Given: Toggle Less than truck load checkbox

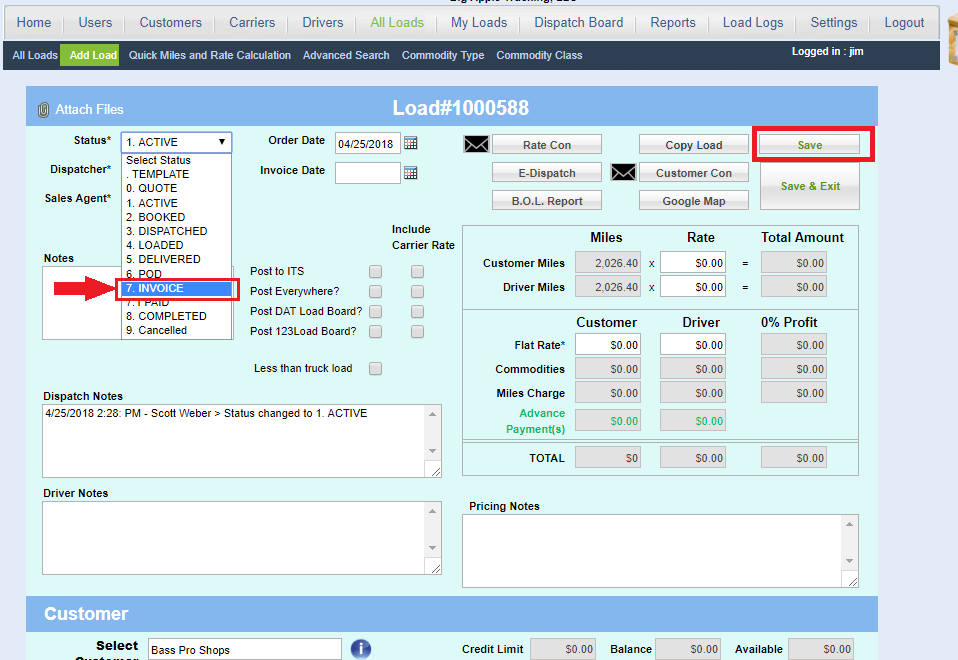Looking at the screenshot, I should pos(376,368).
